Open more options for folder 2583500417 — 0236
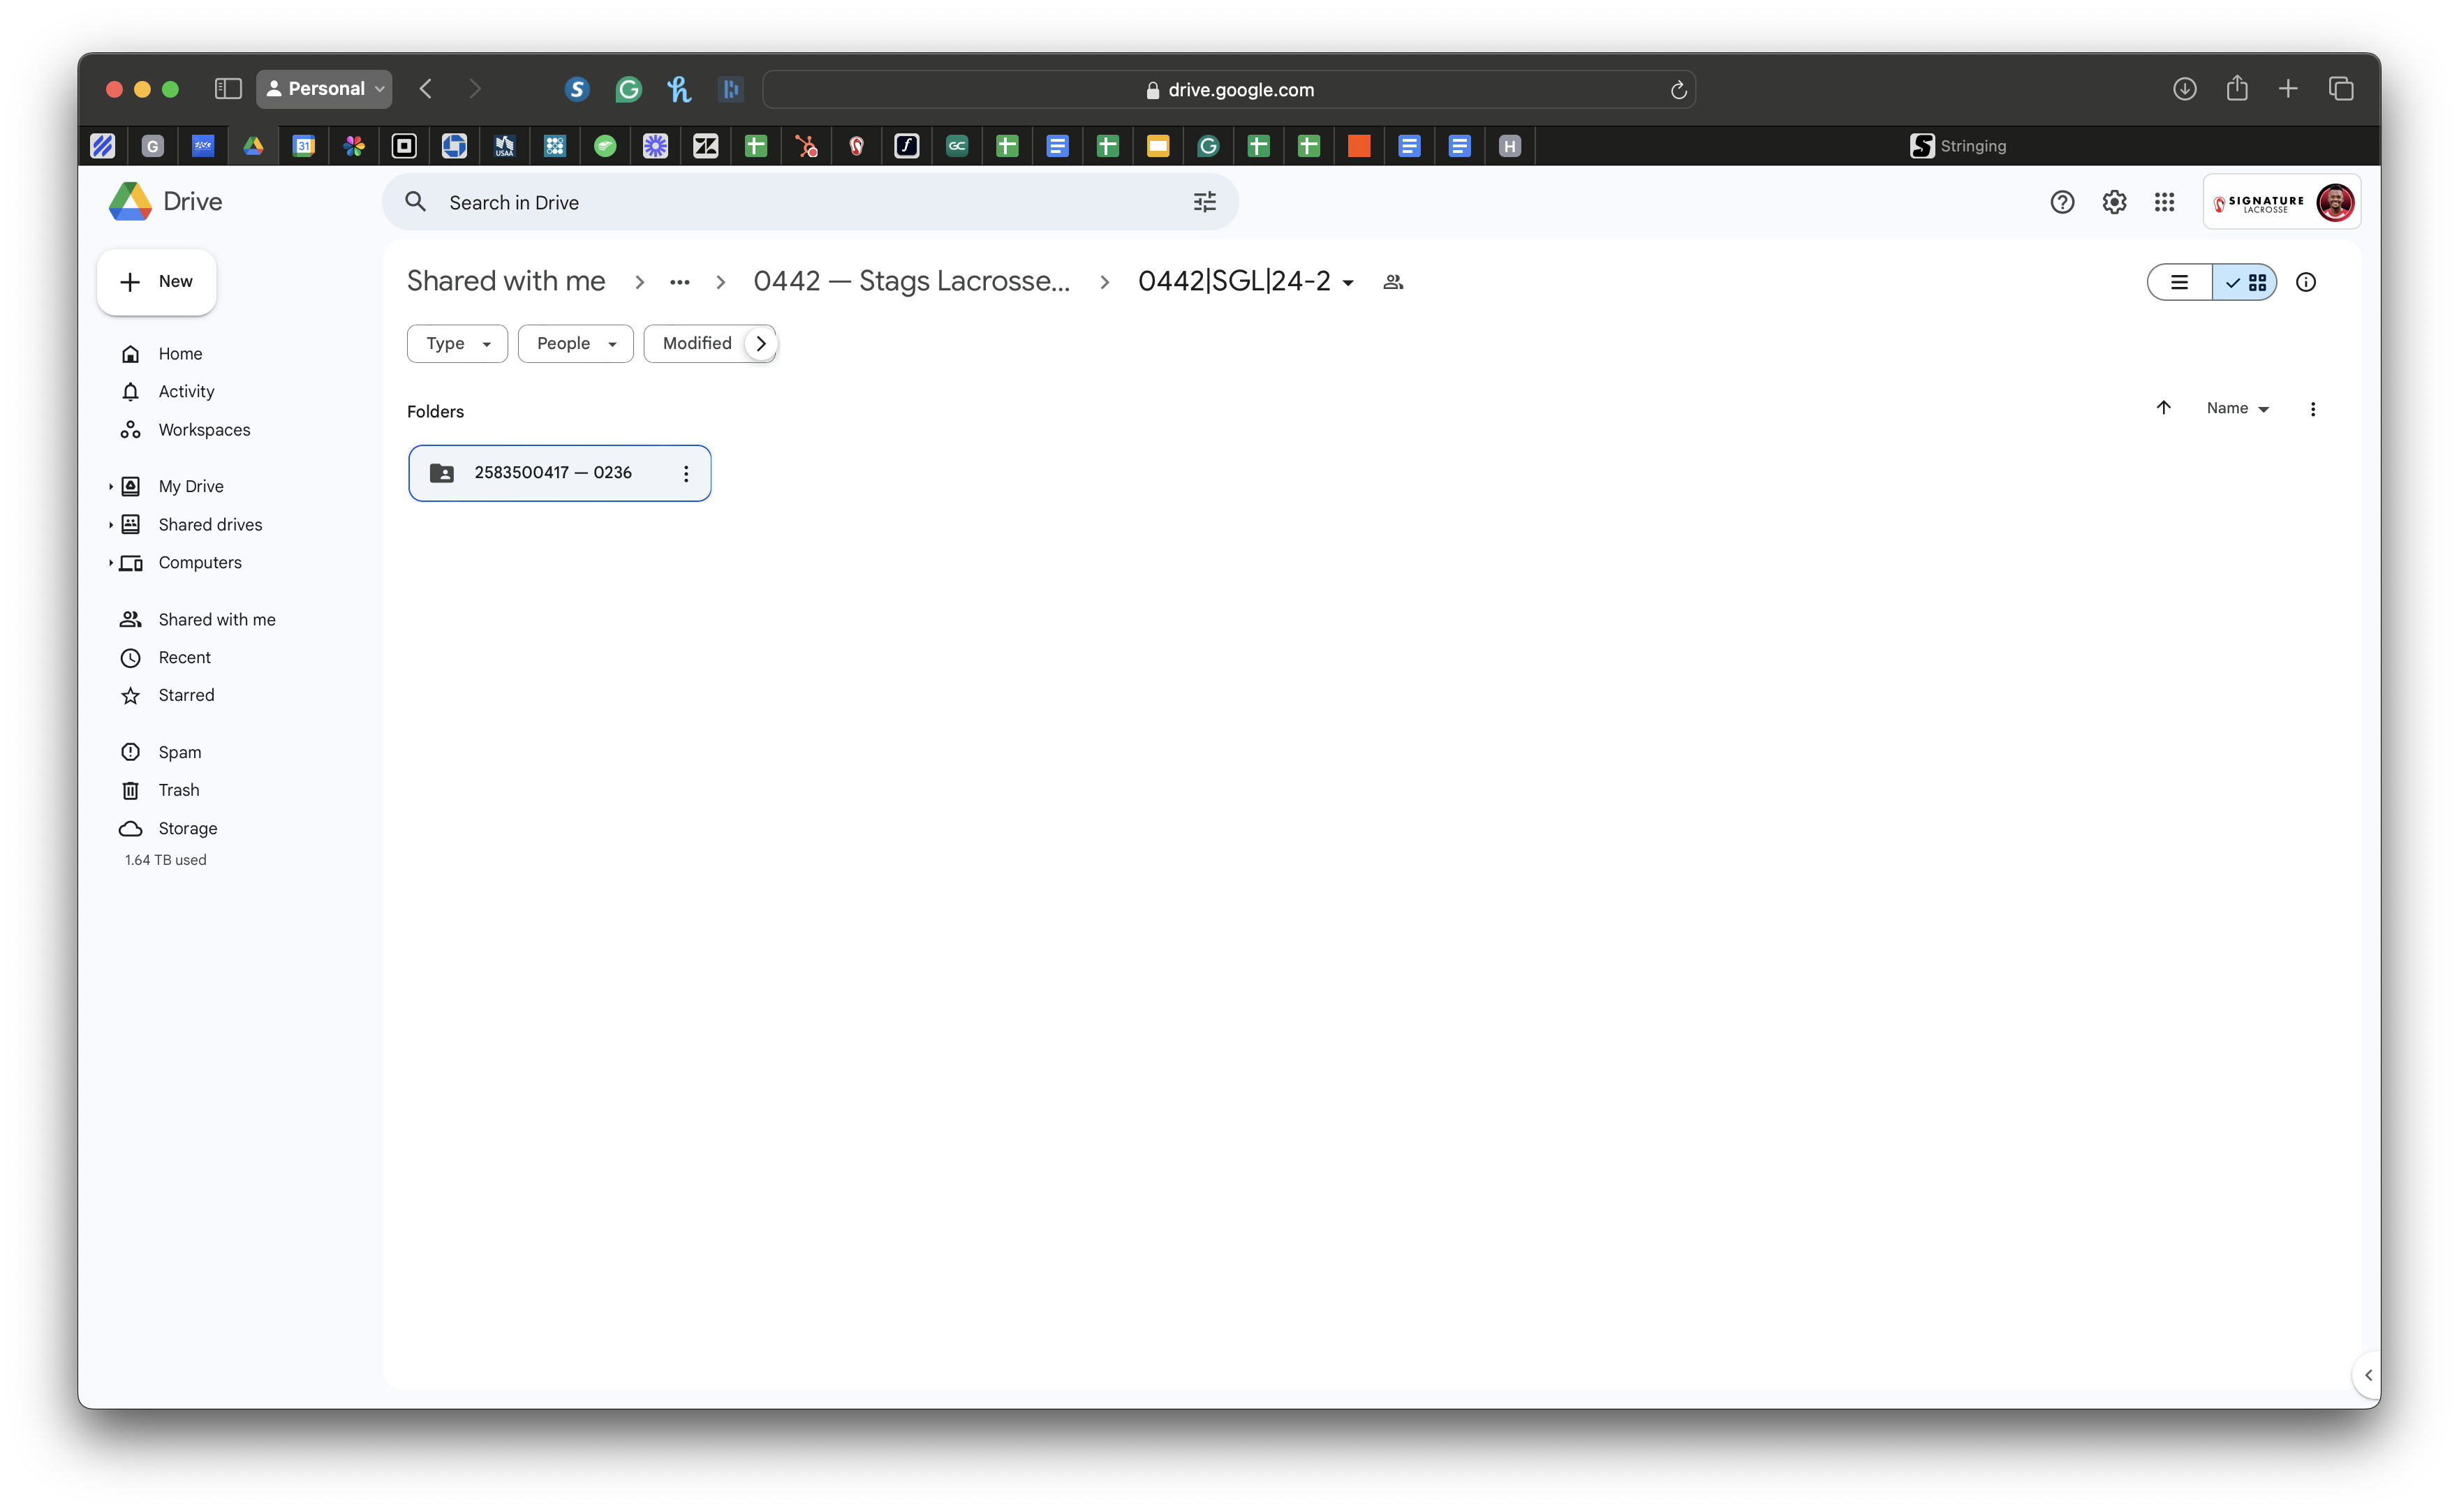The width and height of the screenshot is (2459, 1512). (x=686, y=474)
